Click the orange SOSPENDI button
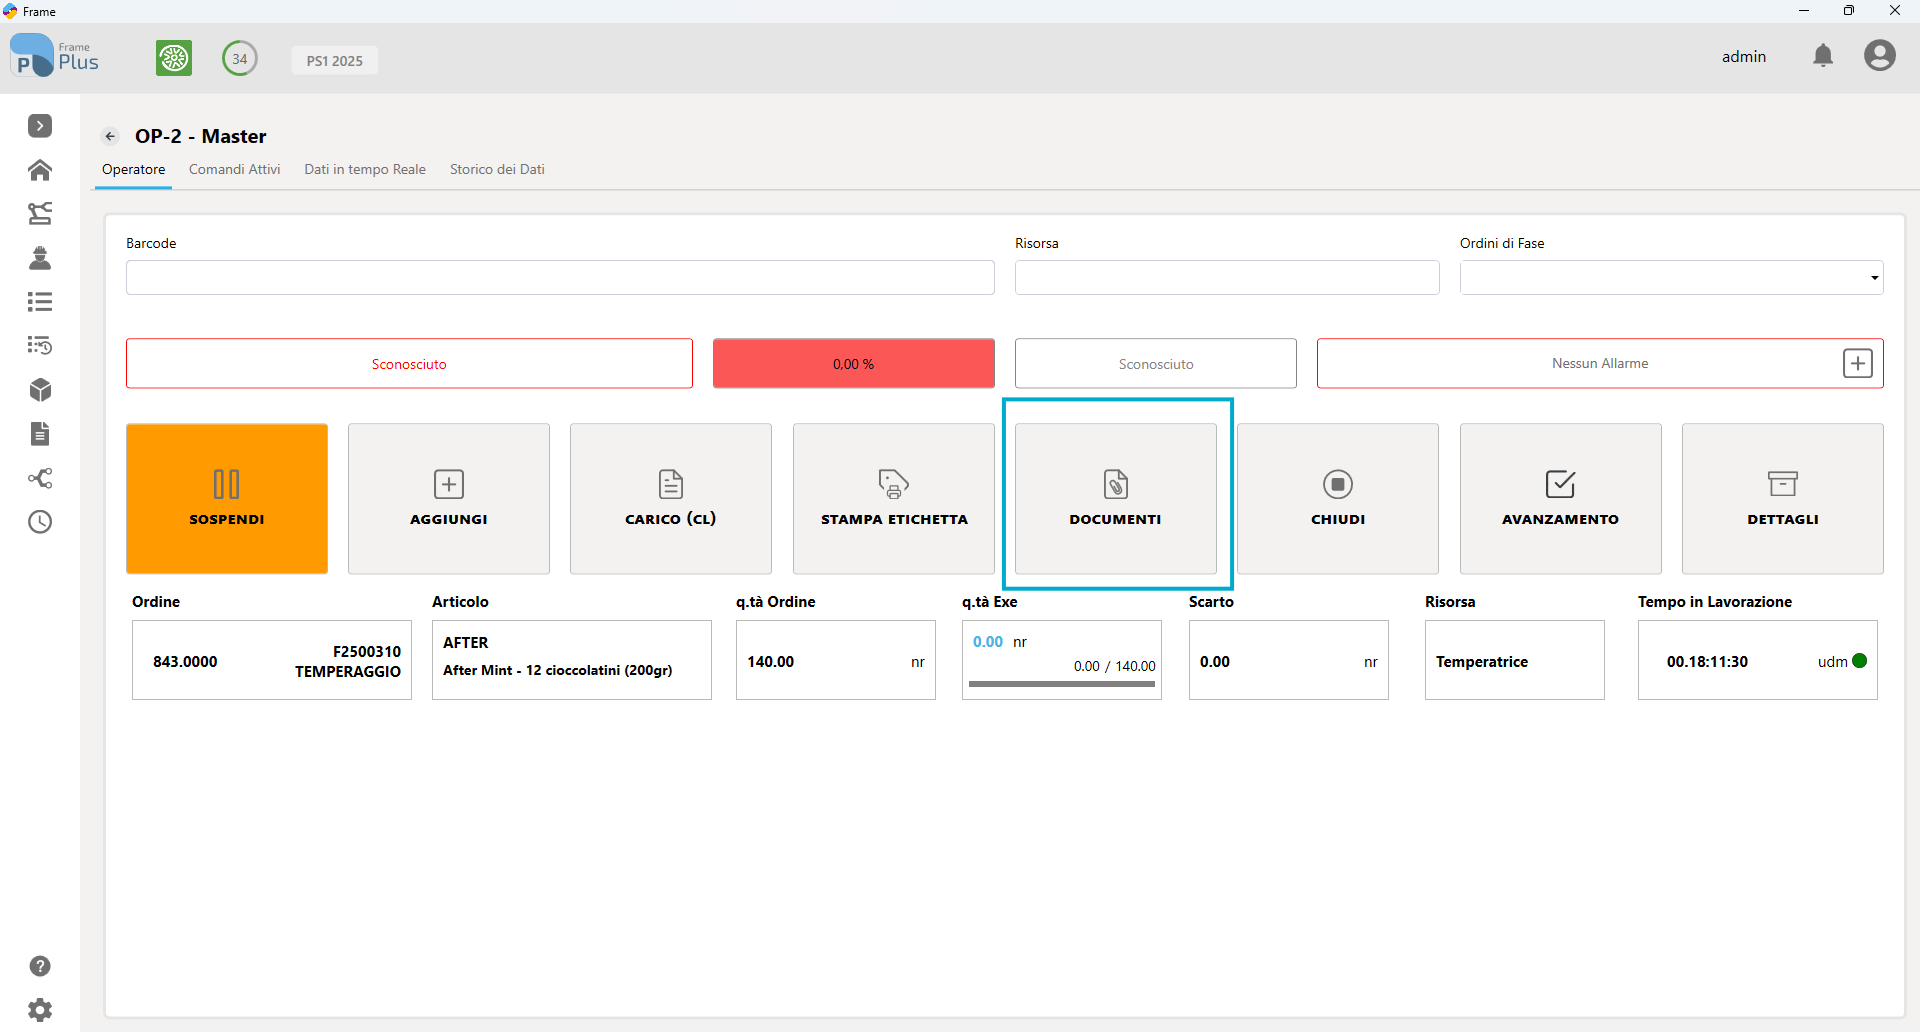1920x1032 pixels. coord(227,498)
